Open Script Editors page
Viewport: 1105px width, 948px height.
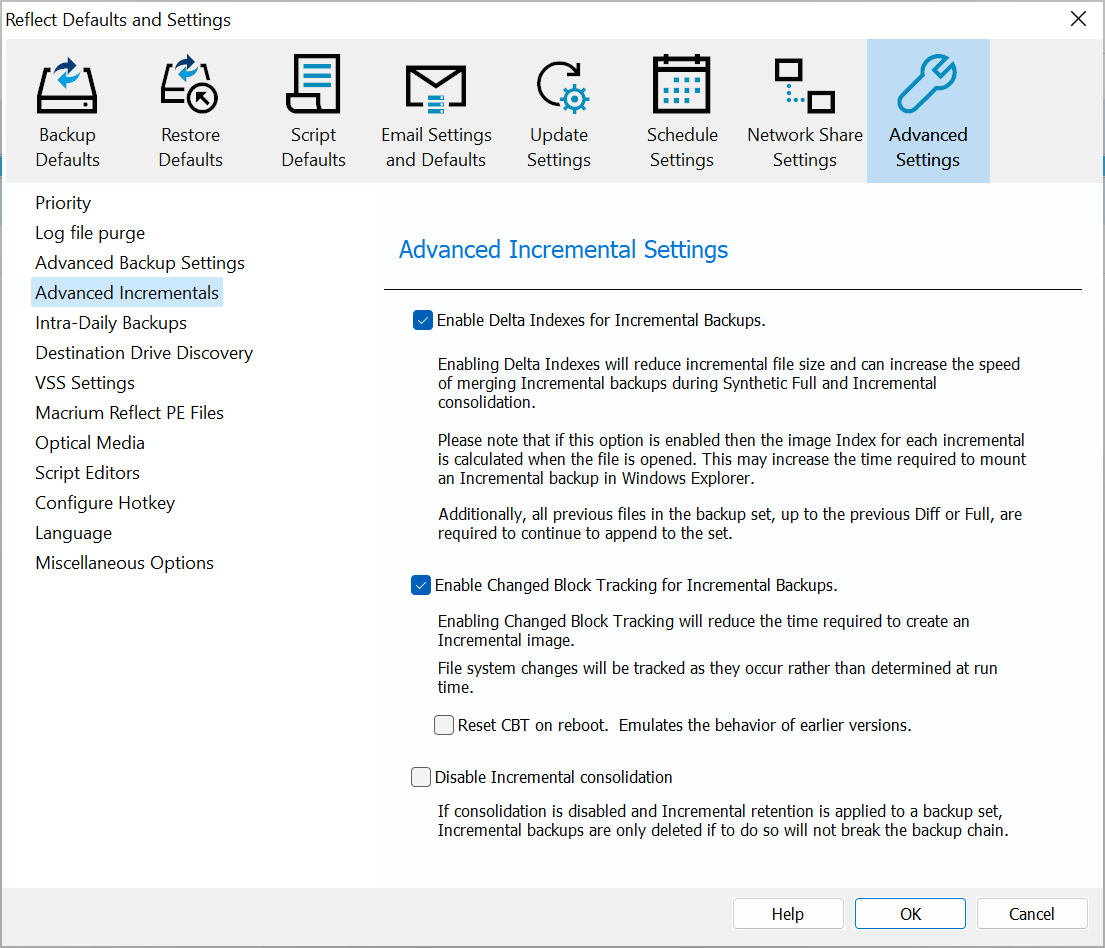click(x=87, y=473)
